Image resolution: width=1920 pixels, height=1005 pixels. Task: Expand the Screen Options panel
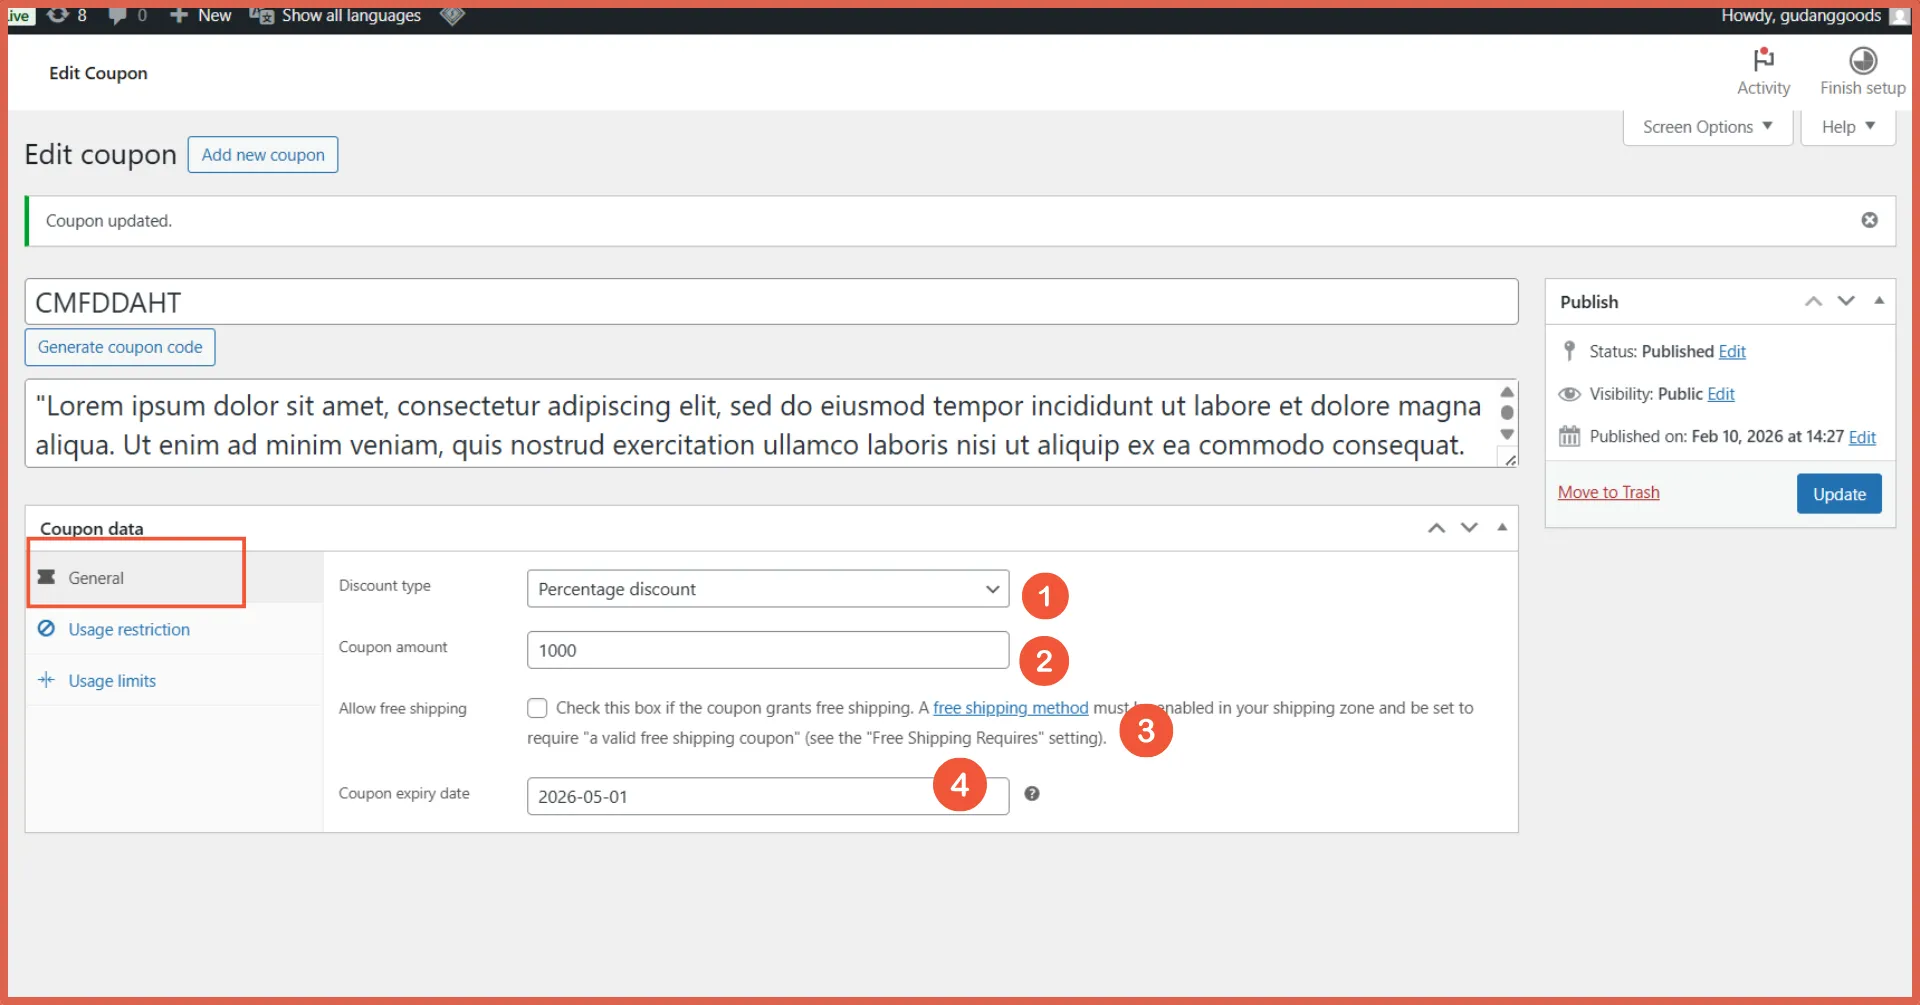[x=1707, y=127]
